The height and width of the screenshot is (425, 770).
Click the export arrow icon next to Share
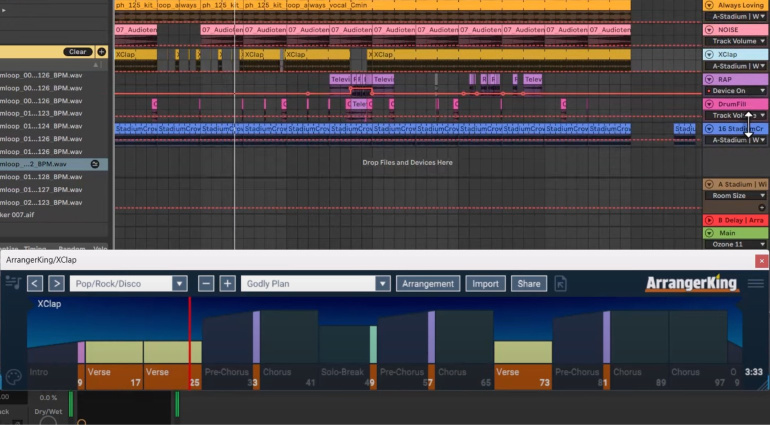pyautogui.click(x=560, y=284)
